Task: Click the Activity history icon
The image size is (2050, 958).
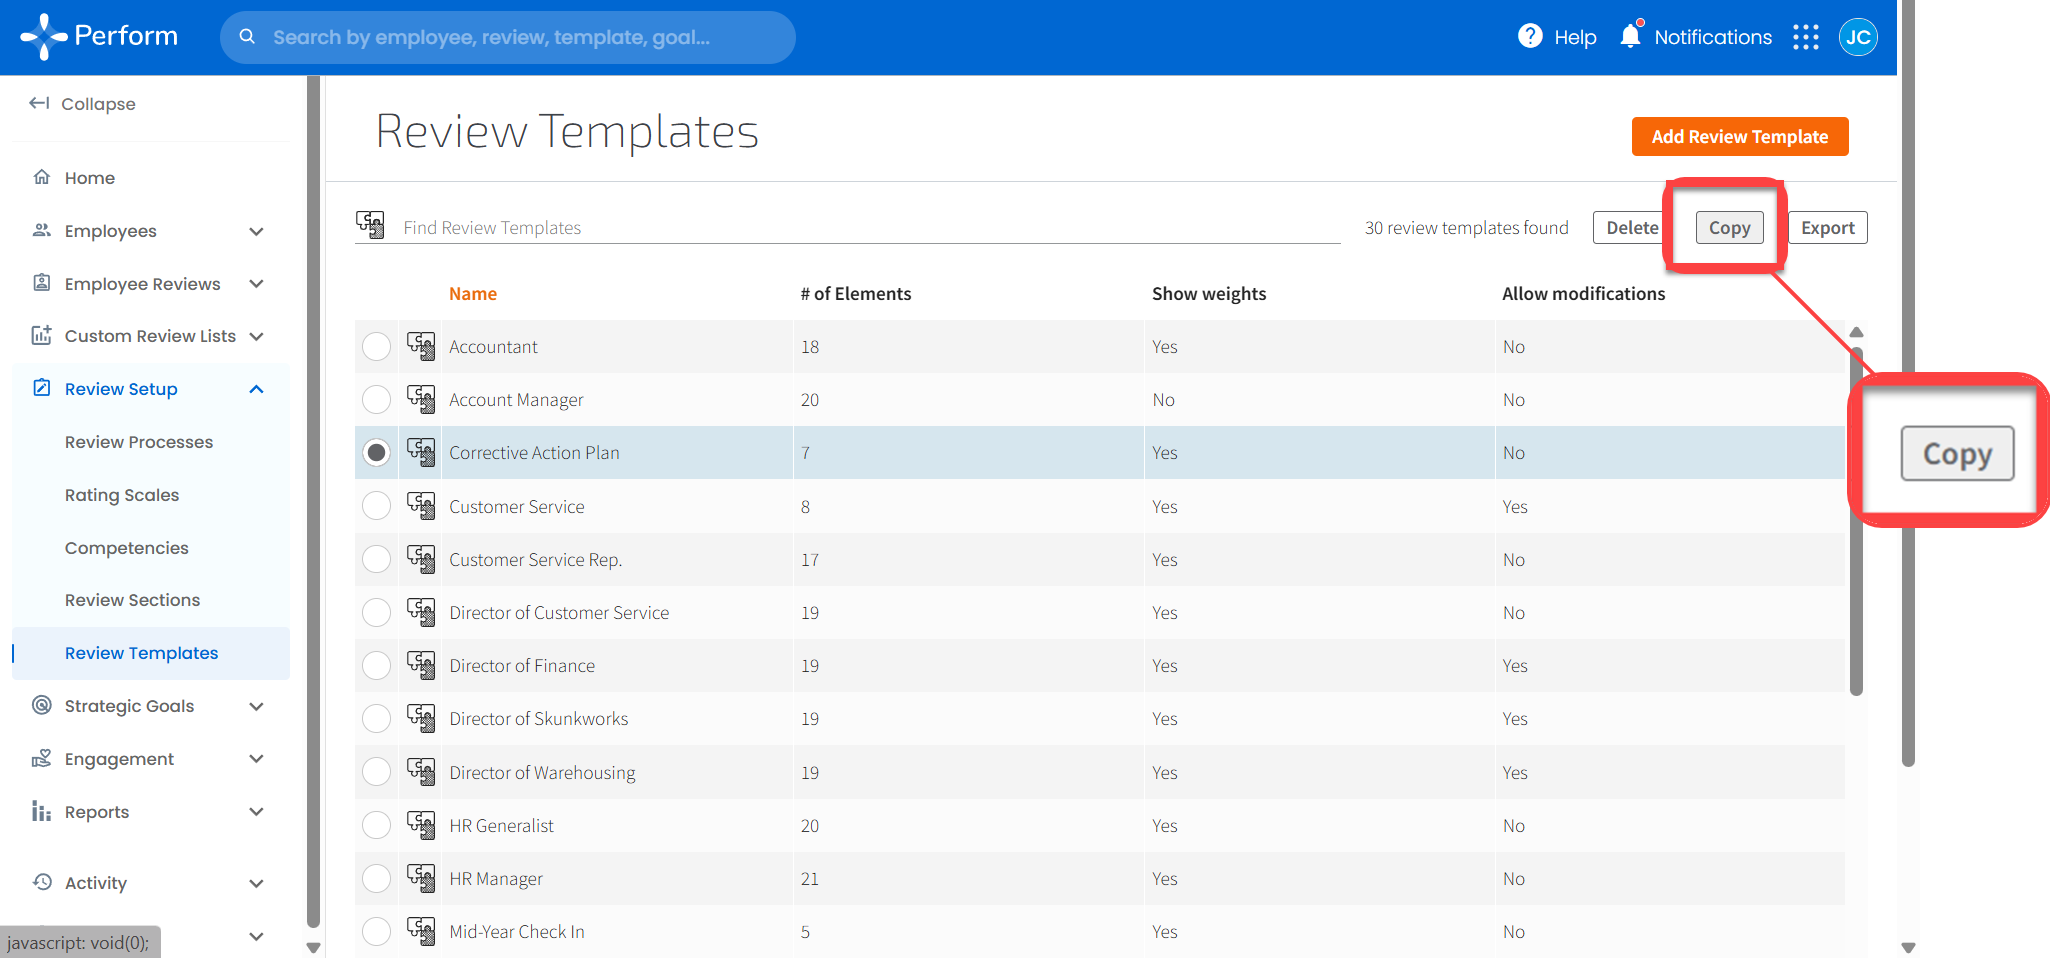Action: [42, 882]
